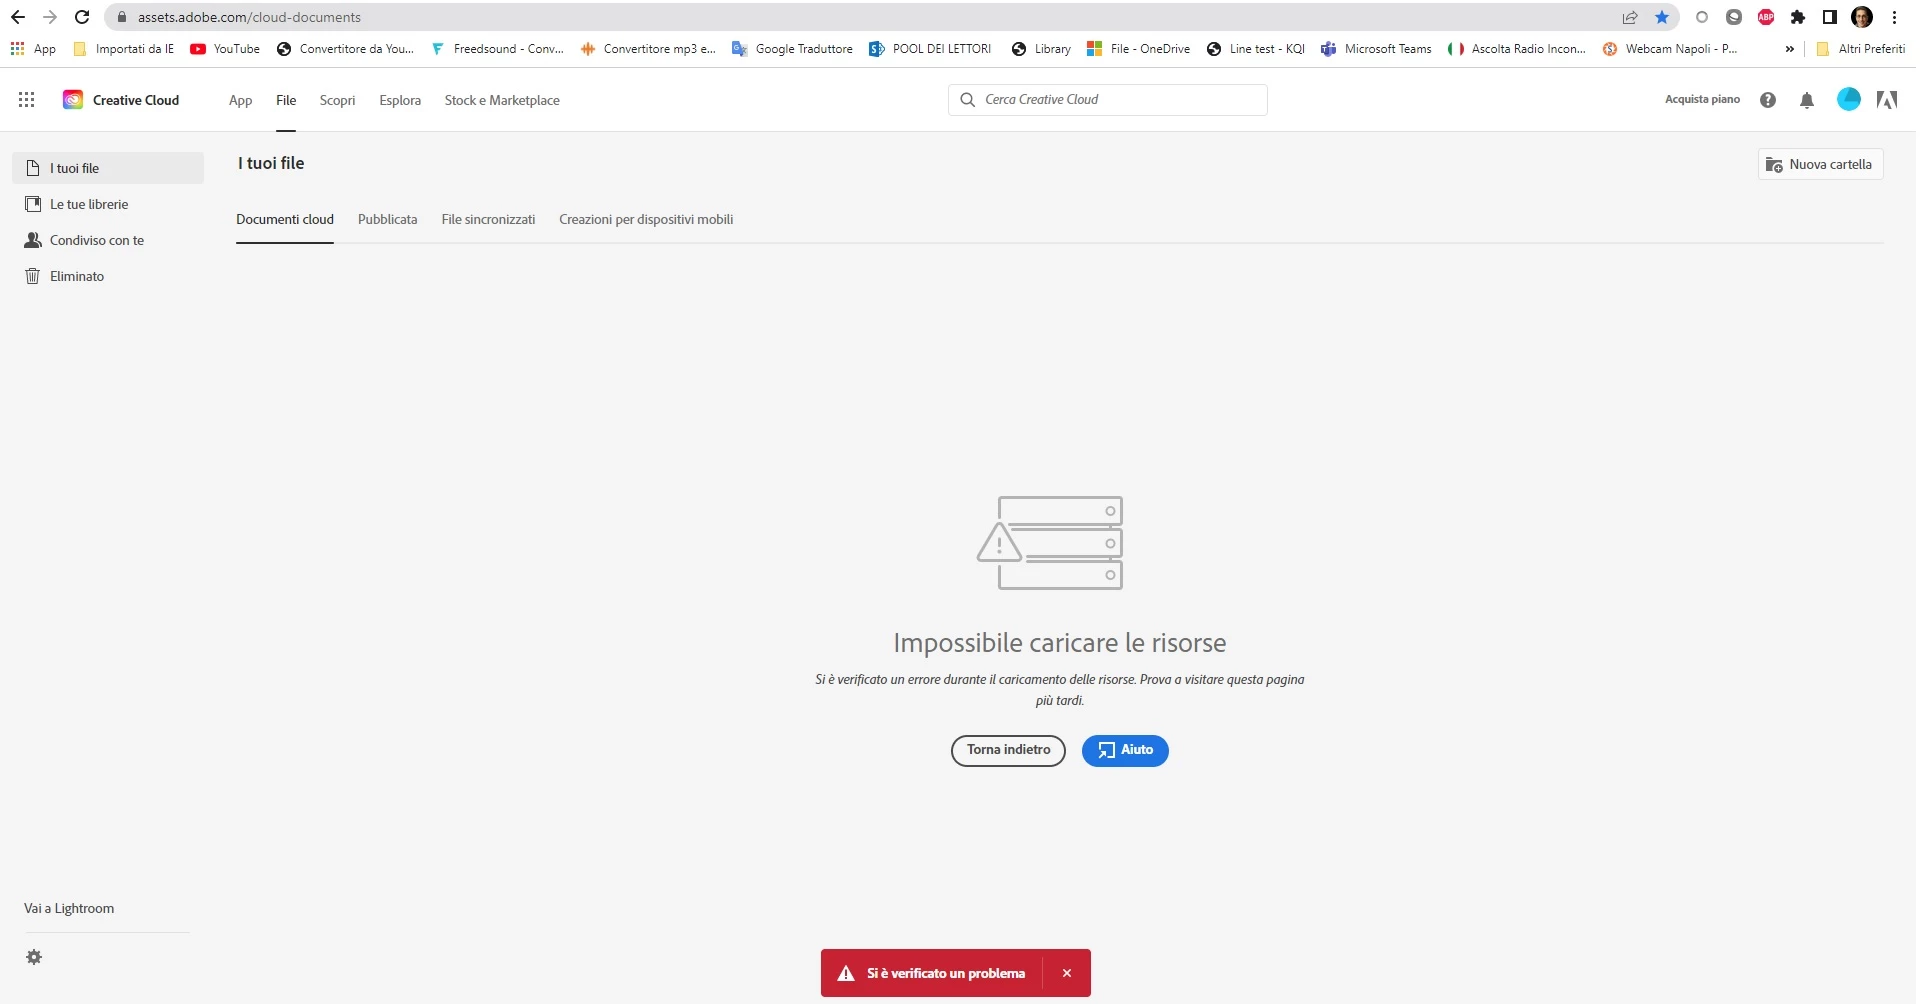Click the Torna indietro button
The image size is (1920, 1004).
click(1008, 750)
